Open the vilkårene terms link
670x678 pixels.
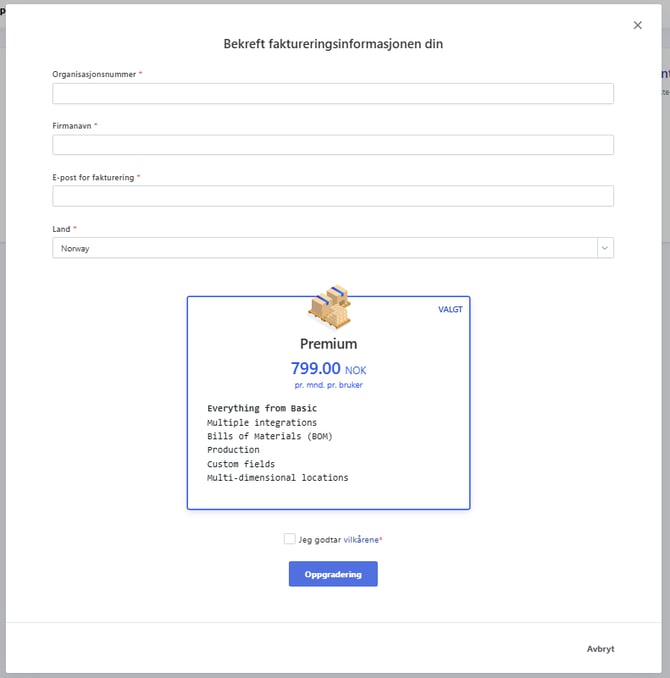[361, 540]
